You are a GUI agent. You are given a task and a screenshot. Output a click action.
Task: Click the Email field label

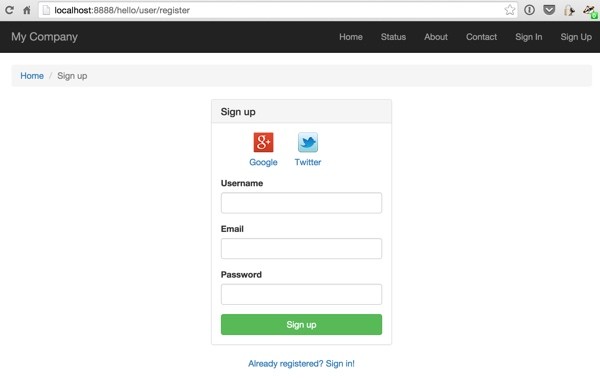[232, 229]
